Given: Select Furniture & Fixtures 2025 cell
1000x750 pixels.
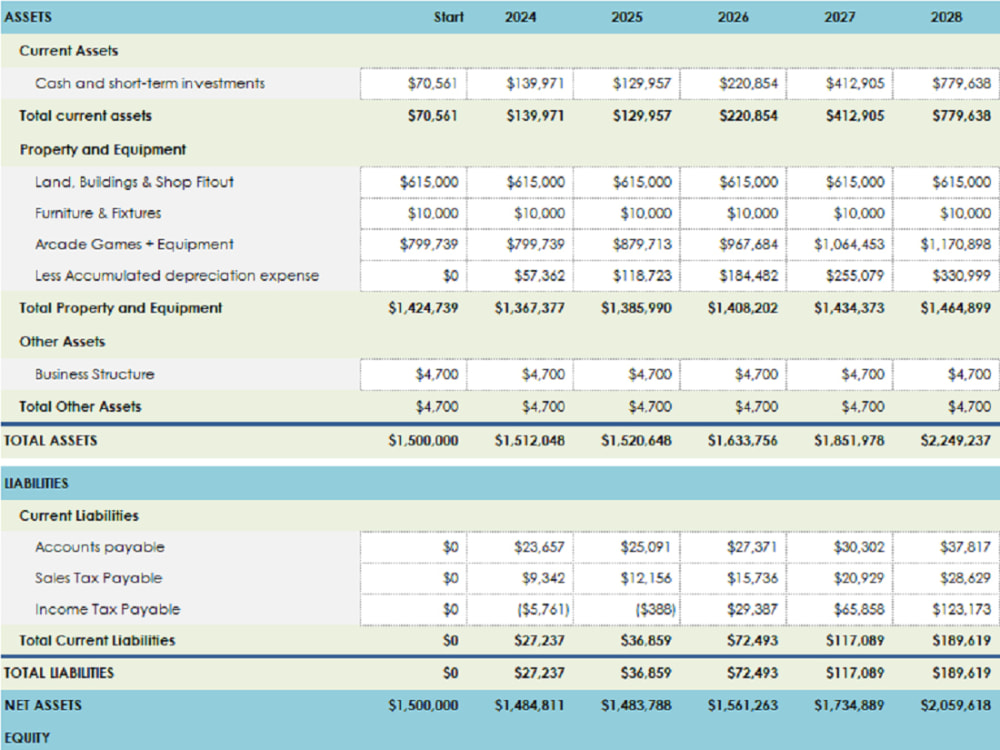Looking at the screenshot, I should pos(626,214).
